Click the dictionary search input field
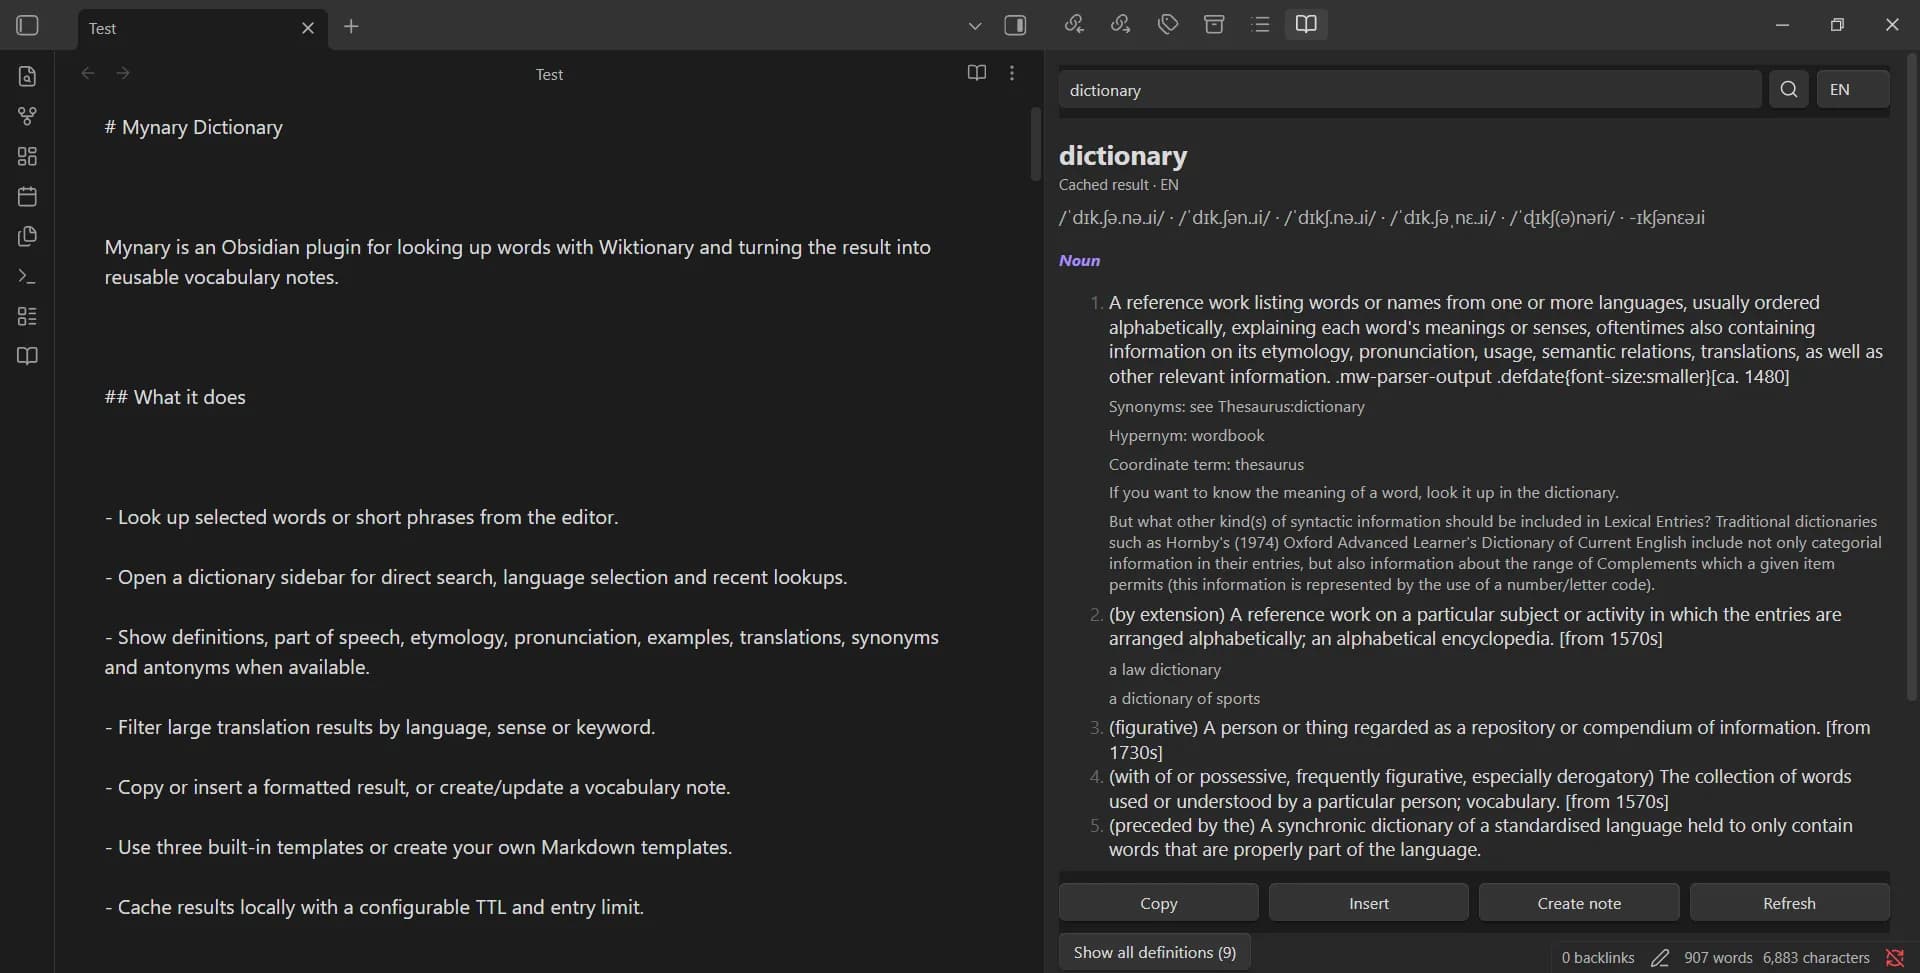Screen dimensions: 1920x973 [x=1410, y=90]
